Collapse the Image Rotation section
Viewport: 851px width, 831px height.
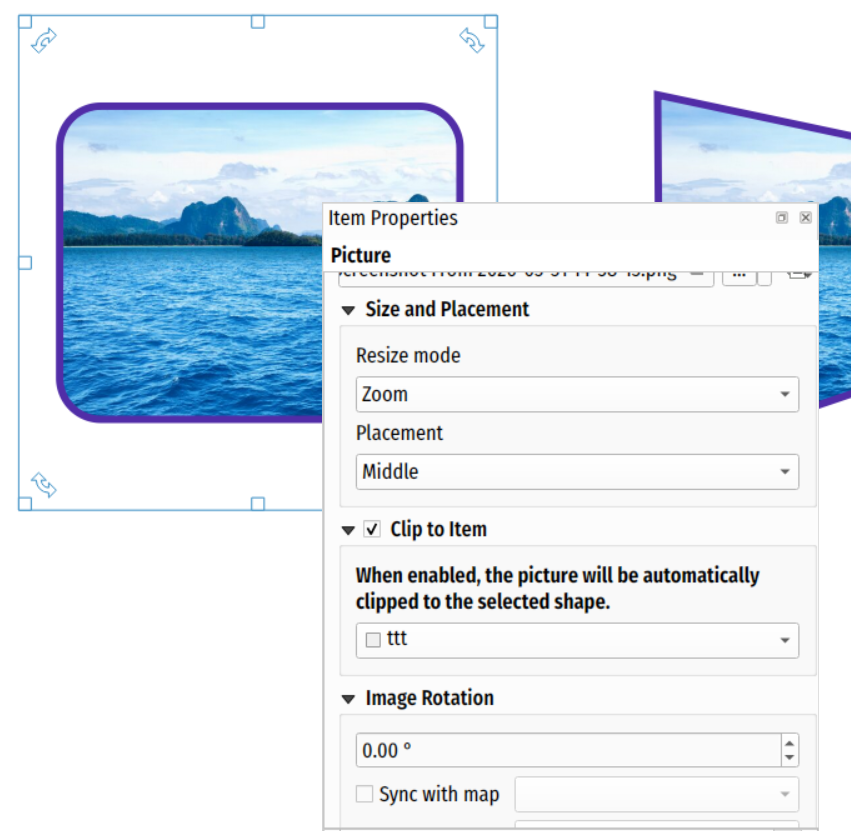pyautogui.click(x=348, y=699)
